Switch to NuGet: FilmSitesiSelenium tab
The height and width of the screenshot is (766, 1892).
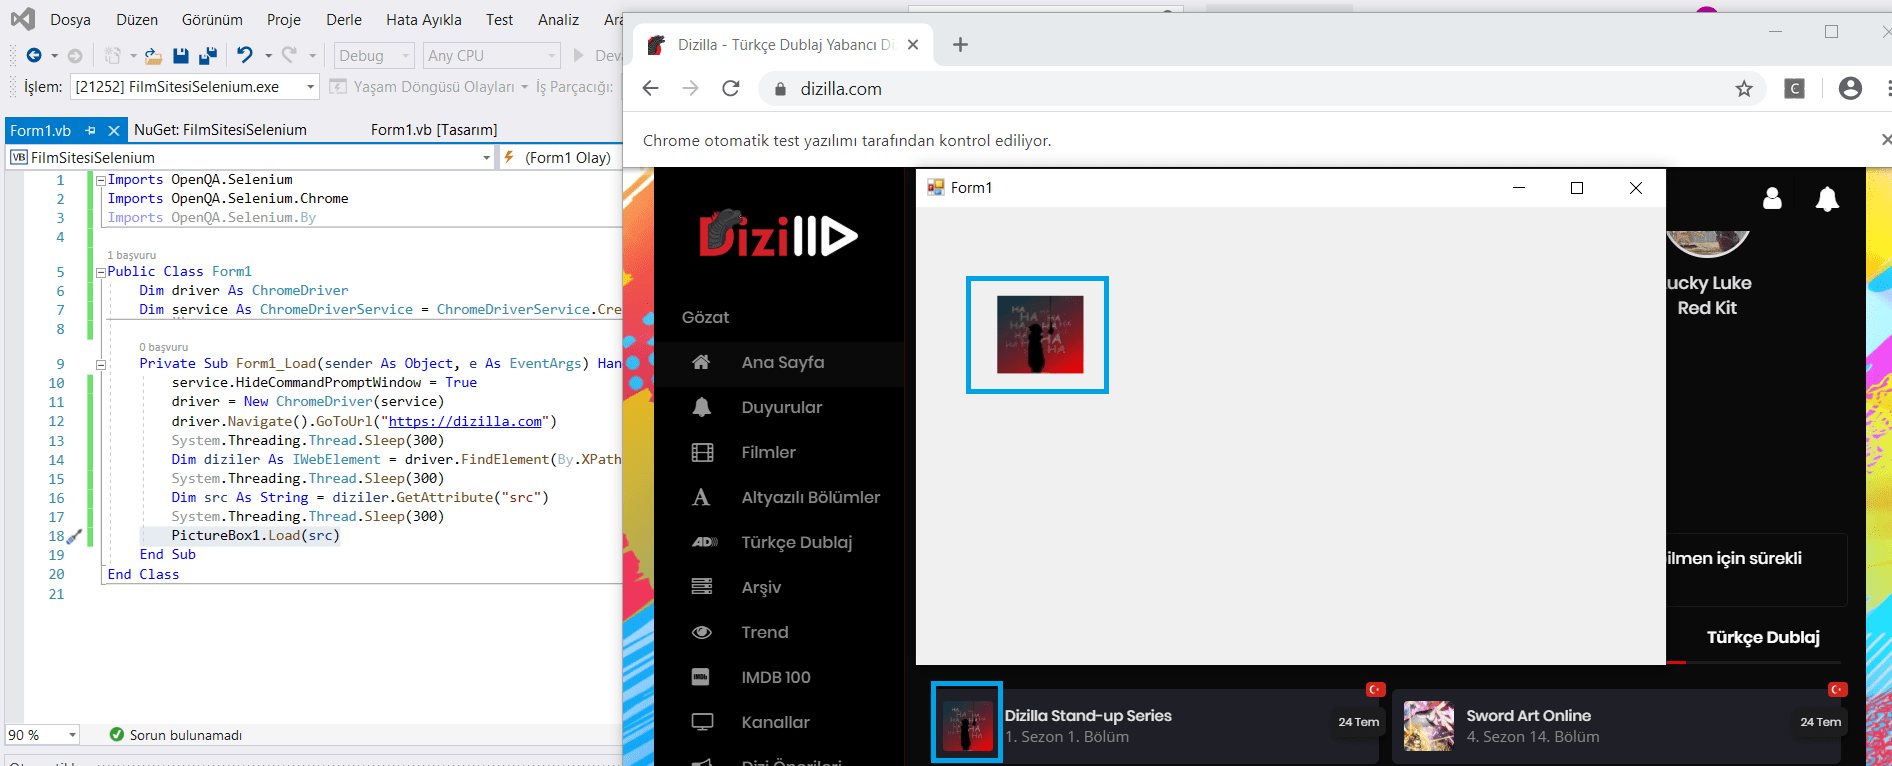click(x=220, y=130)
